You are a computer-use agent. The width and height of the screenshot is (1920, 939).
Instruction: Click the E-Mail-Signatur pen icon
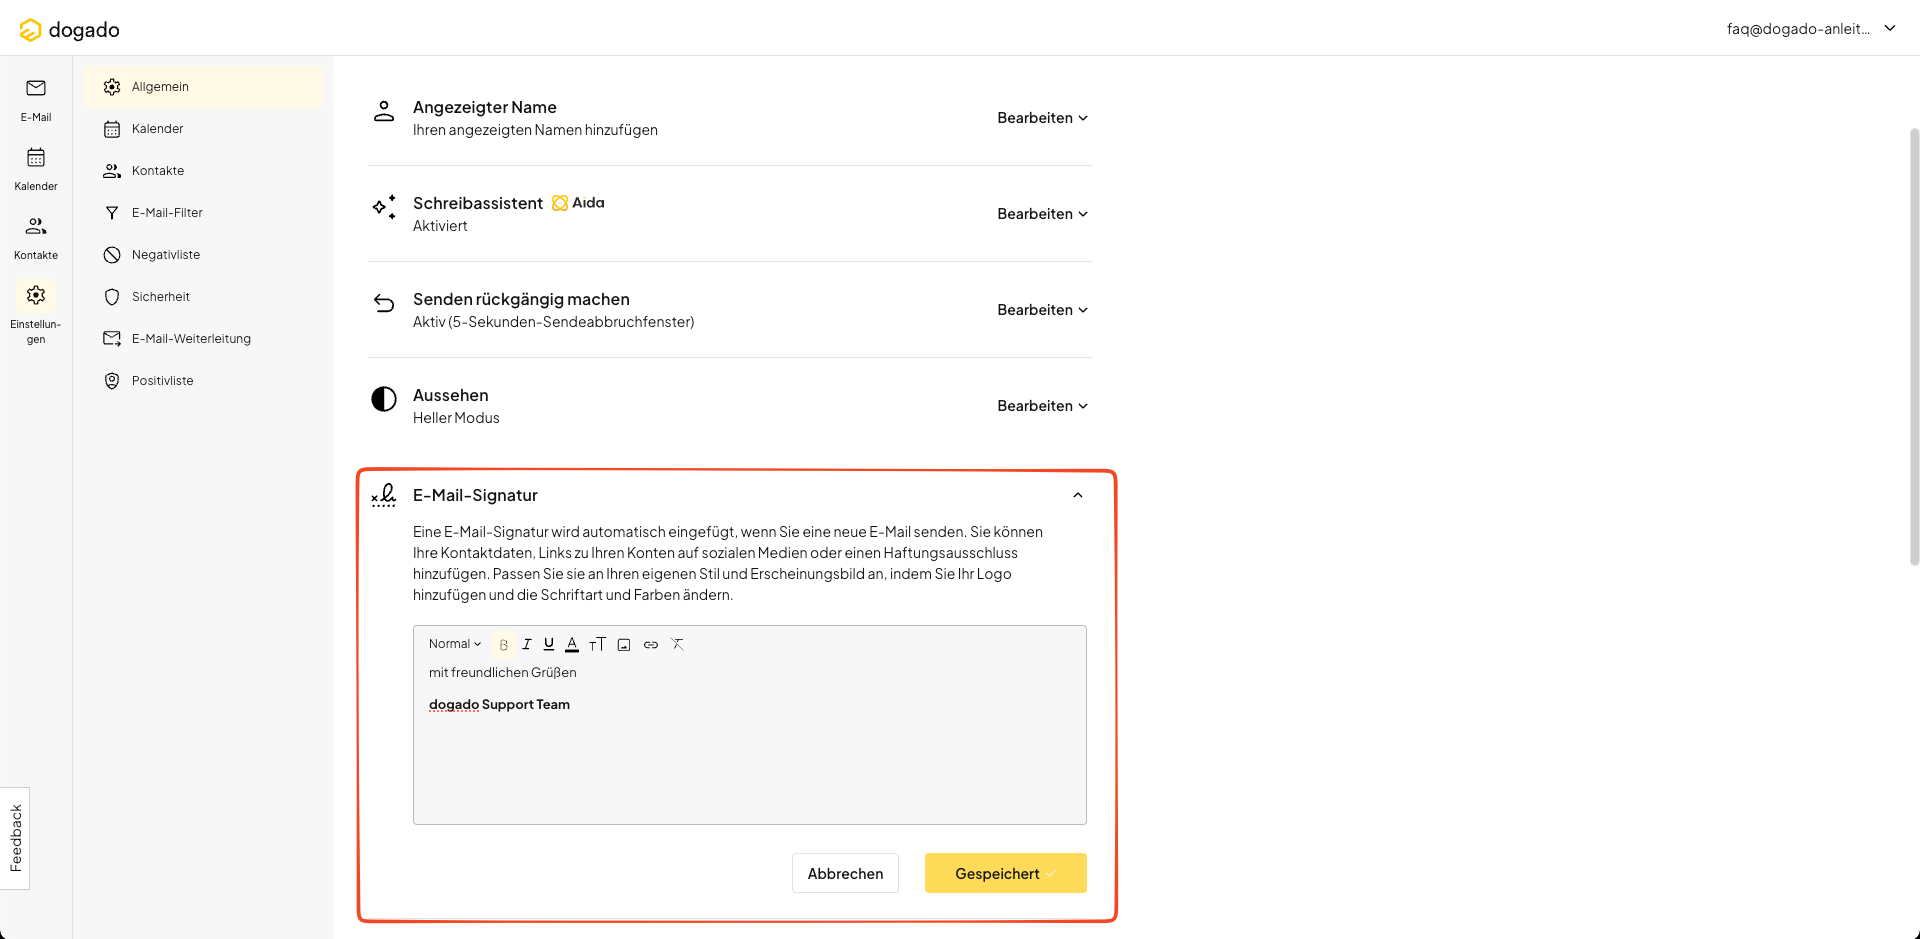(384, 495)
